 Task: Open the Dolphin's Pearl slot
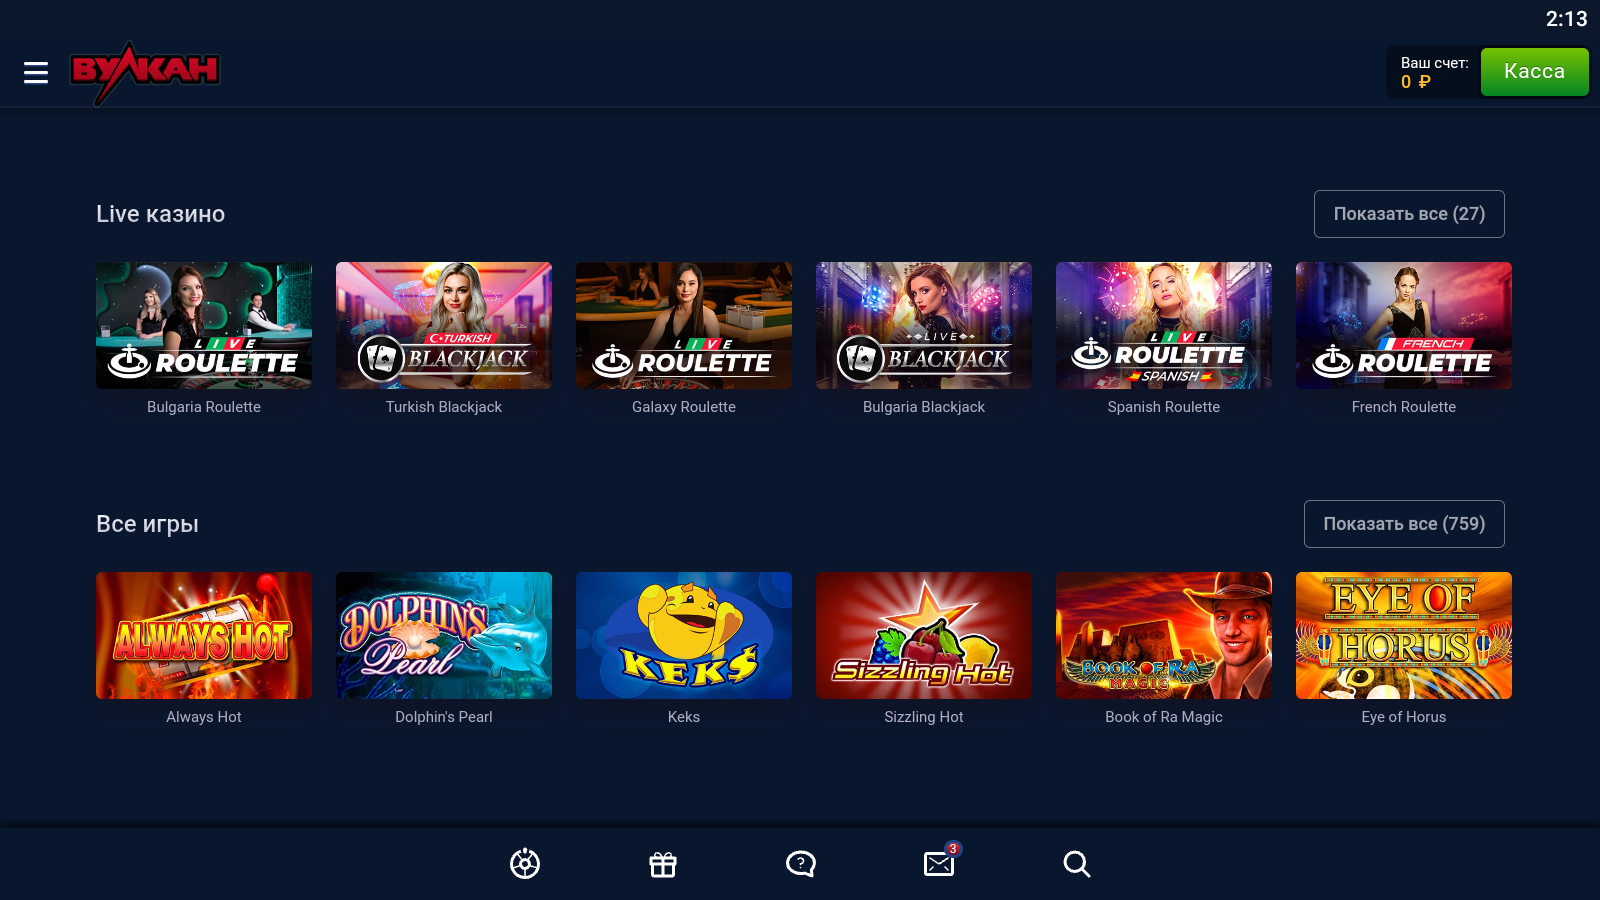[x=444, y=635]
